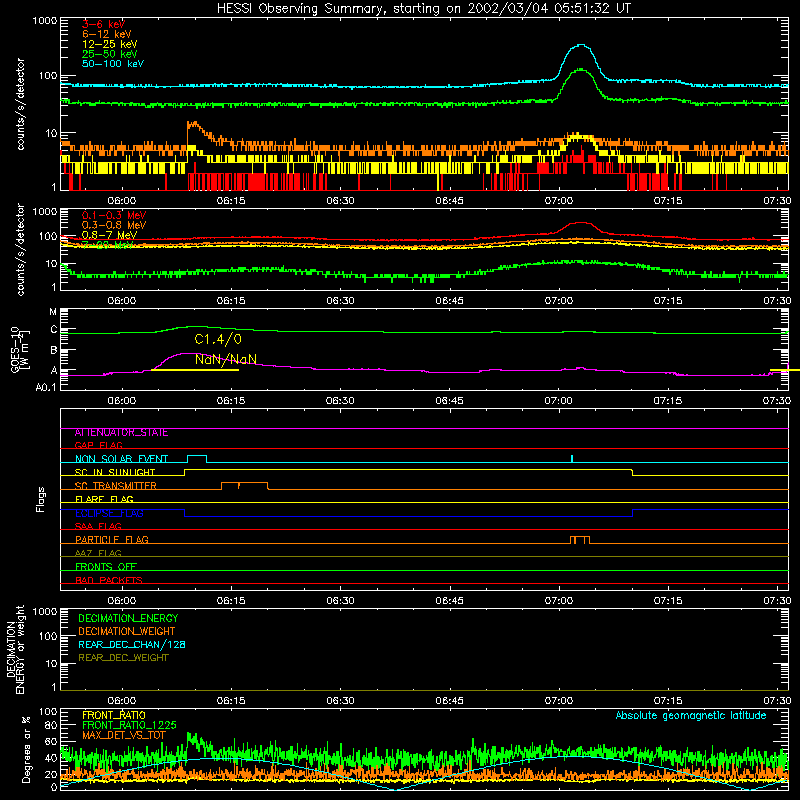Select the FRONTS_OFF flag label
Screen dimensions: 800x800
tap(106, 567)
